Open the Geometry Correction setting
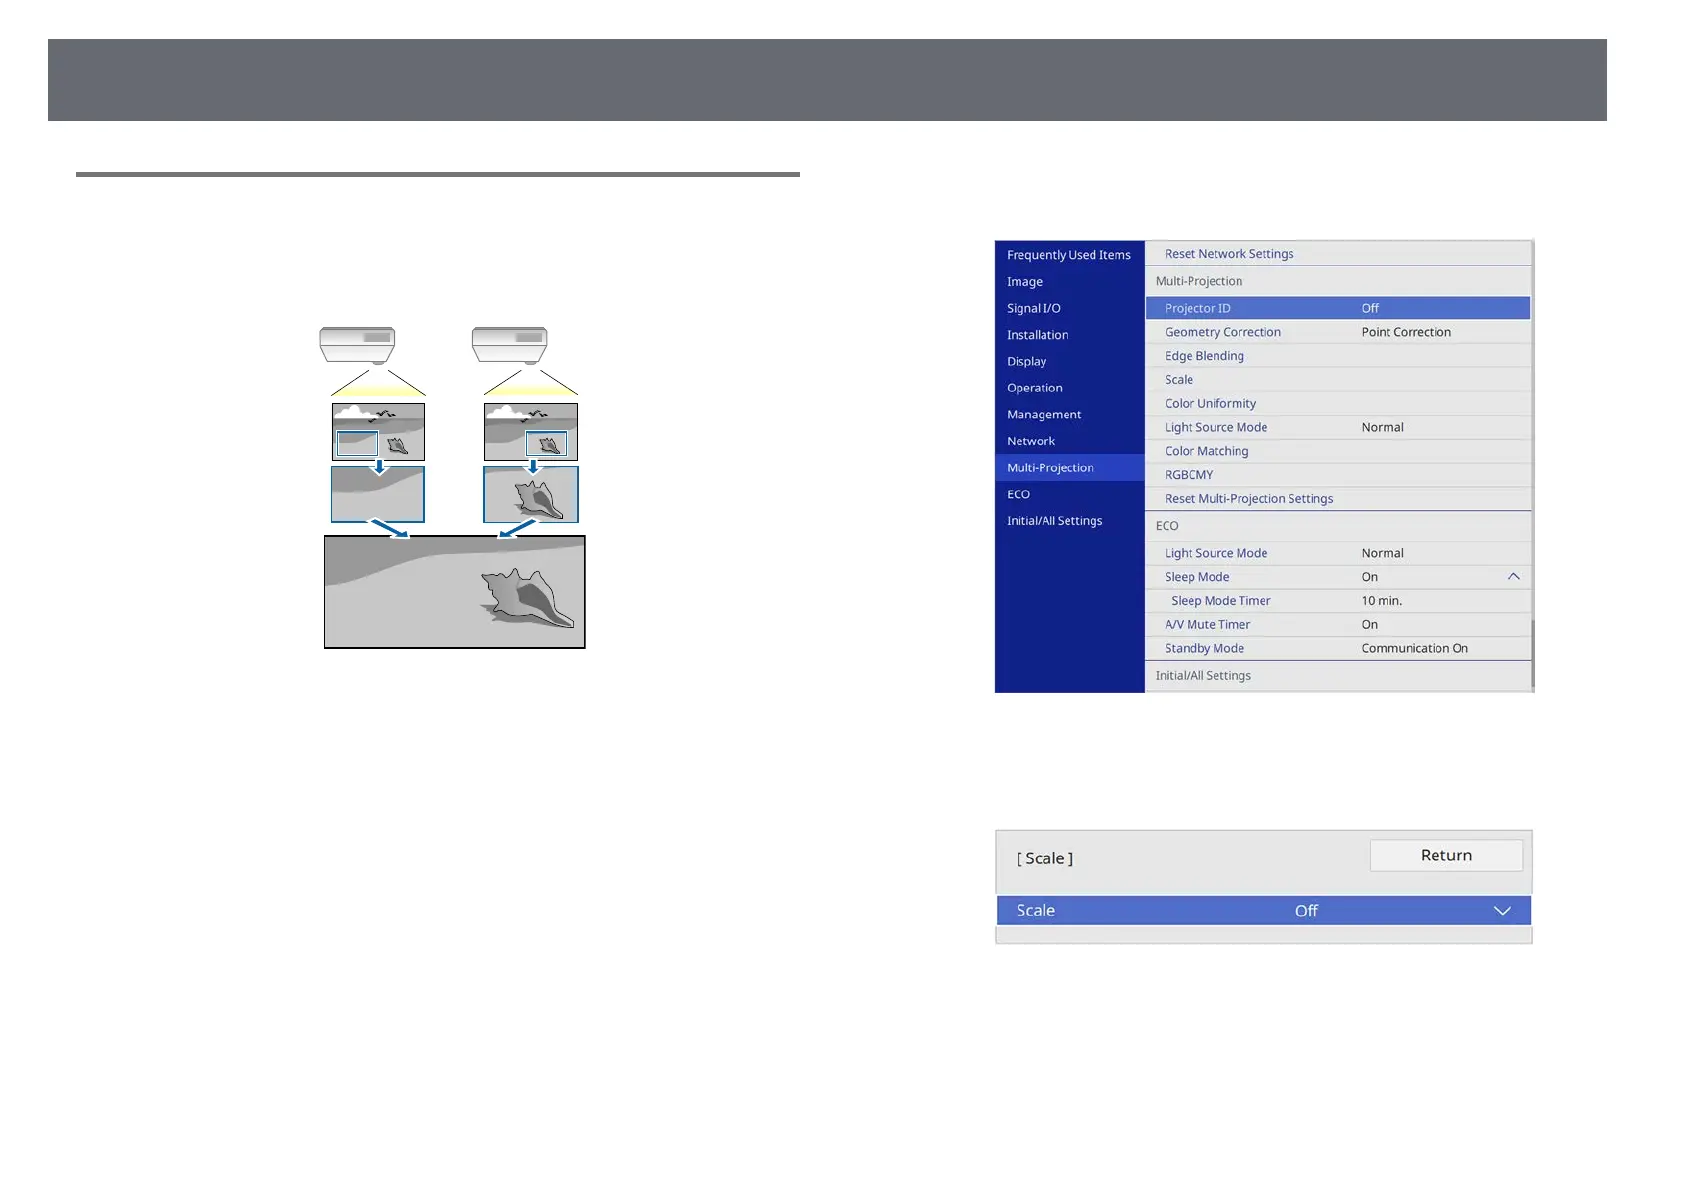 pos(1337,332)
